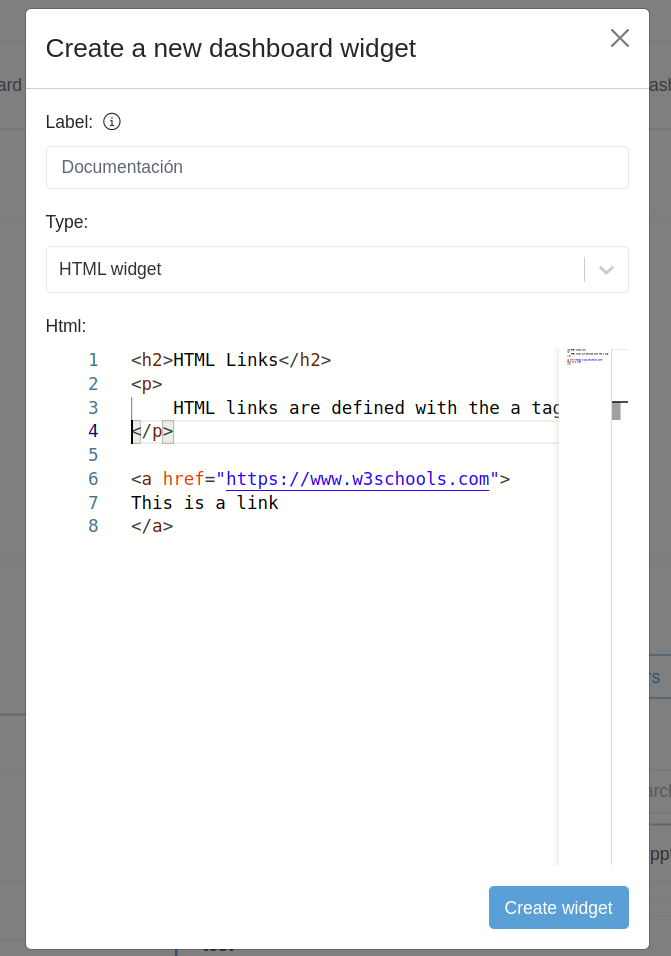Click the opening p tag on line 2

[146, 384]
